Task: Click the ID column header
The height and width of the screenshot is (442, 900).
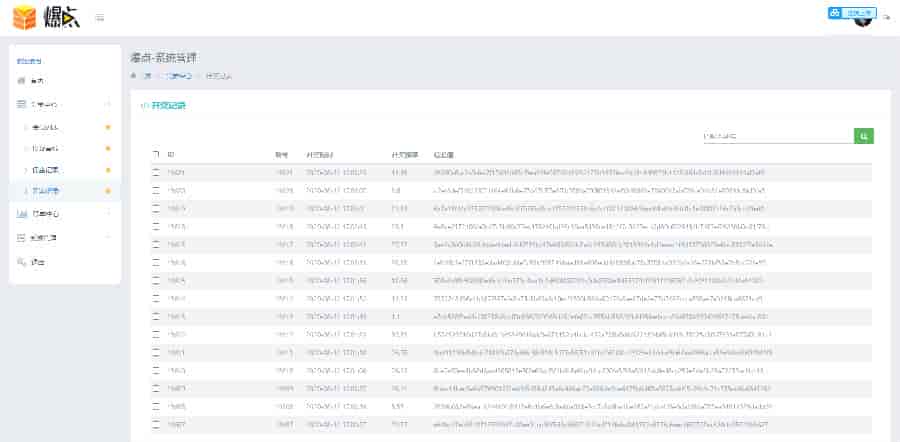Action: coord(170,155)
